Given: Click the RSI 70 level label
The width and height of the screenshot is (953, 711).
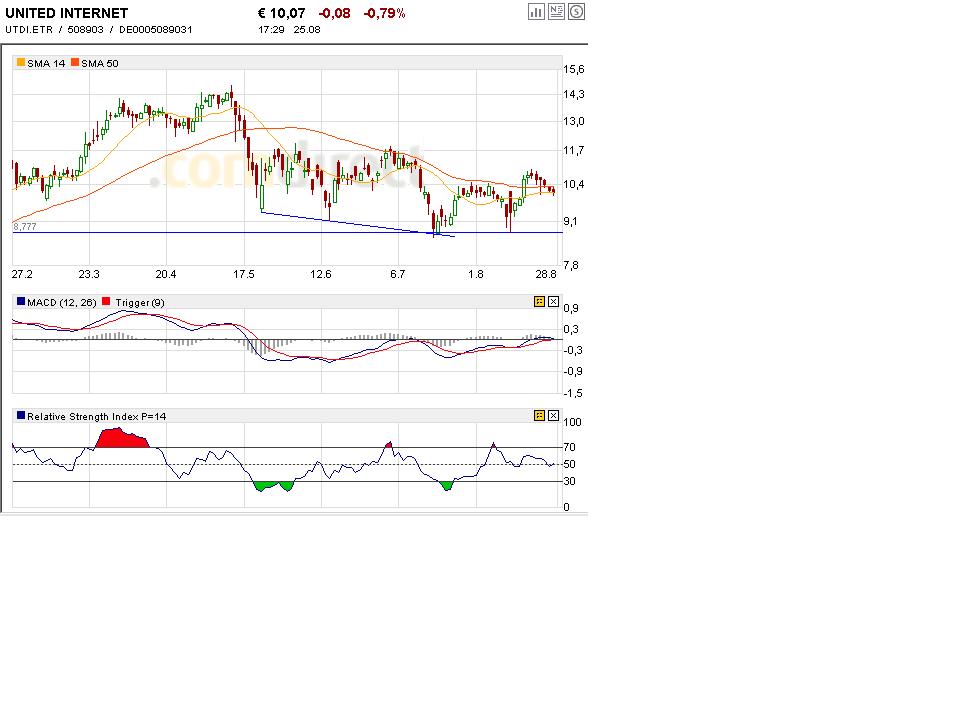Looking at the screenshot, I should coord(569,447).
